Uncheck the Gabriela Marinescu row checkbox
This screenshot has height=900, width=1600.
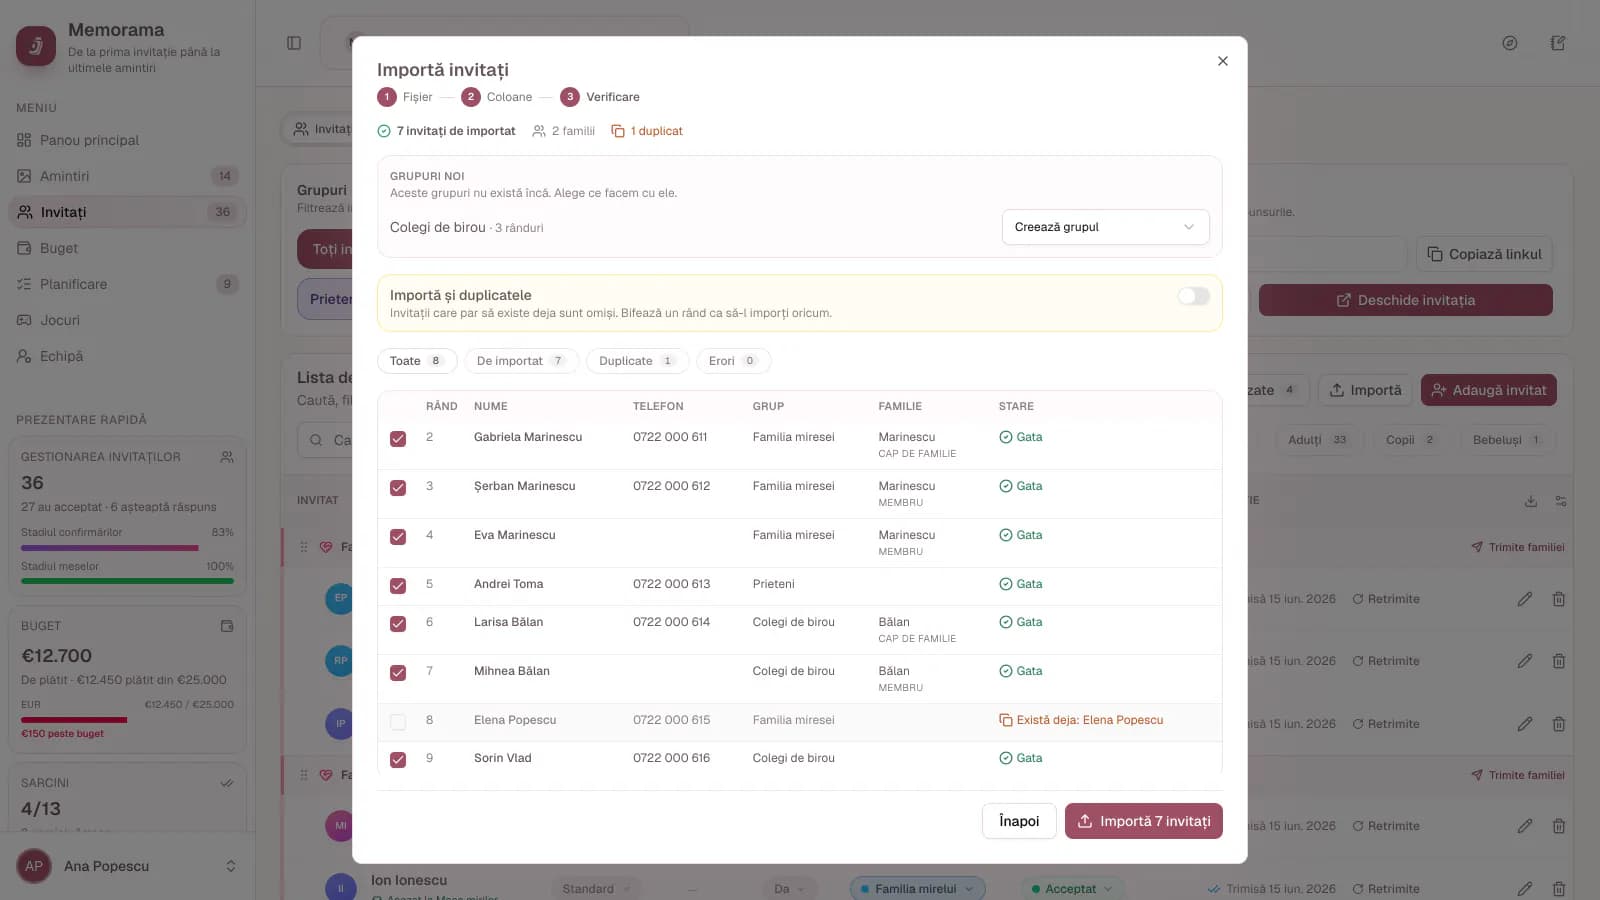pos(398,439)
